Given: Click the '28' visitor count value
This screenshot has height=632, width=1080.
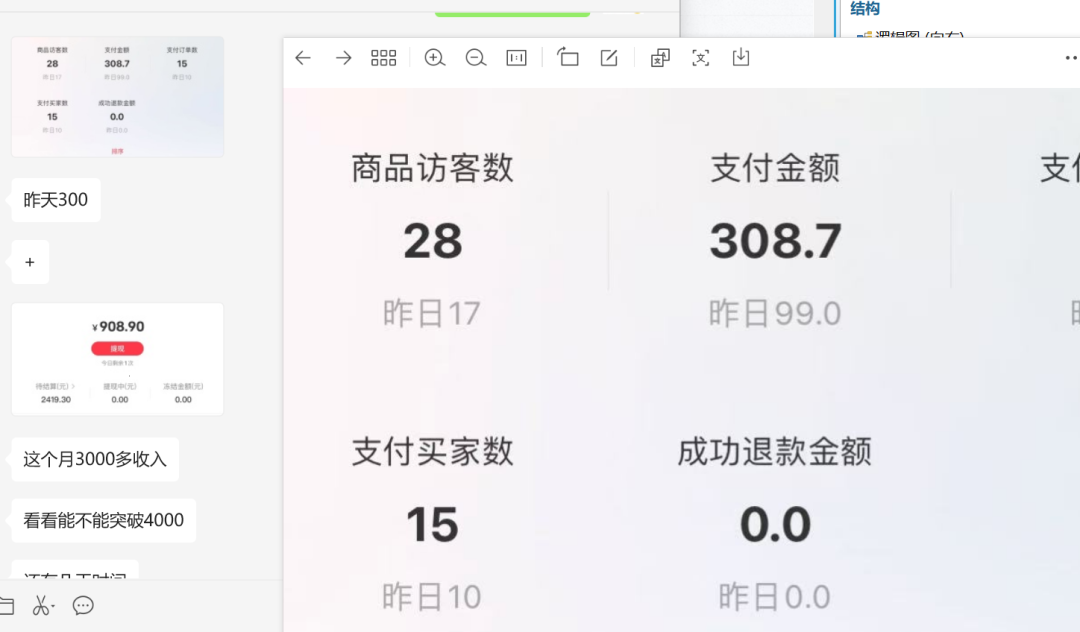Looking at the screenshot, I should 433,241.
